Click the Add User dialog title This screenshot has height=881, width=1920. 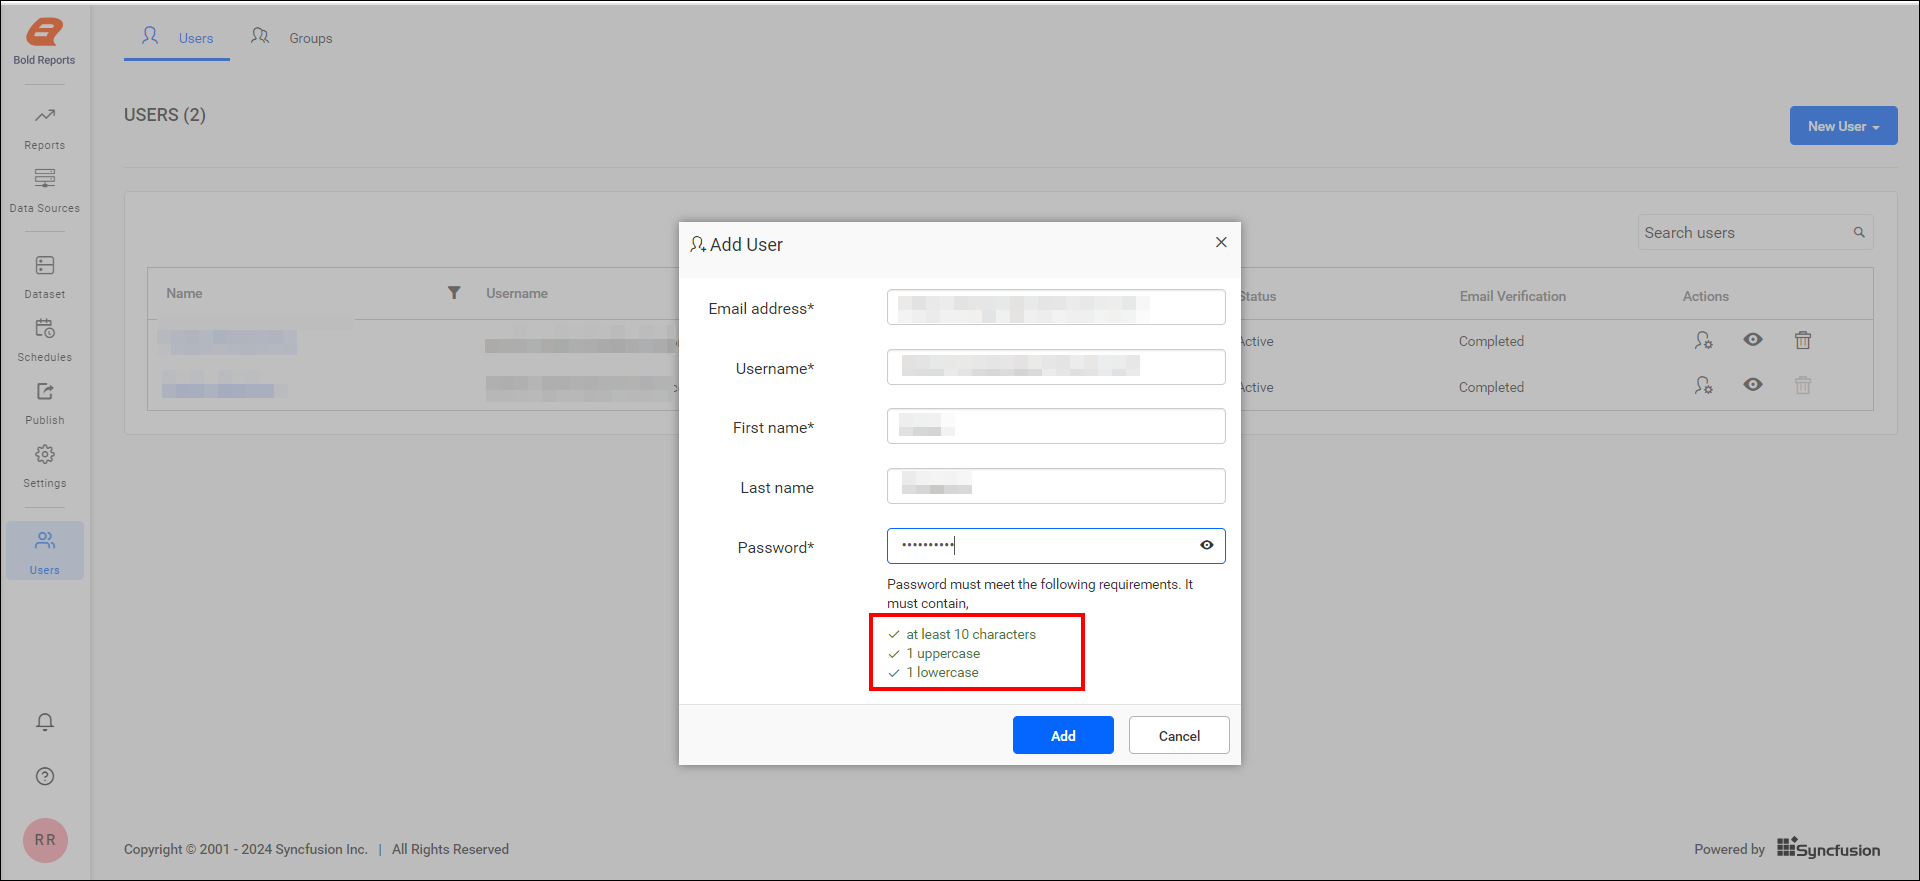coord(746,244)
